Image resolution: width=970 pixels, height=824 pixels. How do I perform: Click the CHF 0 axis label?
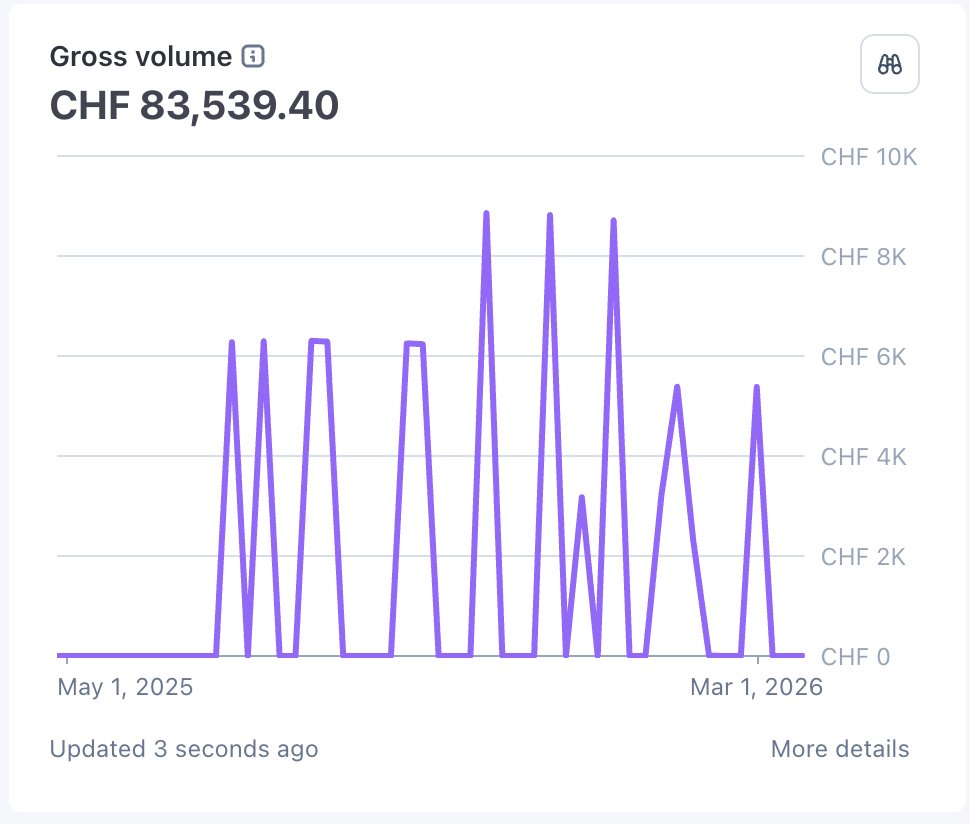[x=855, y=656]
